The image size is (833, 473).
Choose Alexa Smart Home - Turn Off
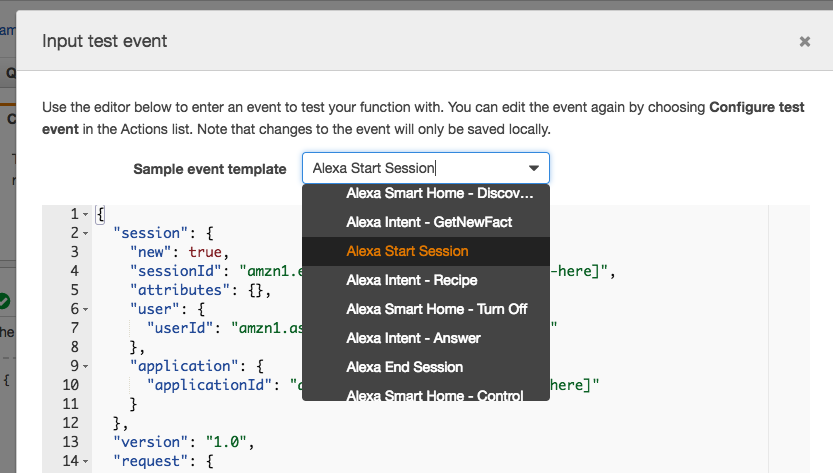(426, 309)
